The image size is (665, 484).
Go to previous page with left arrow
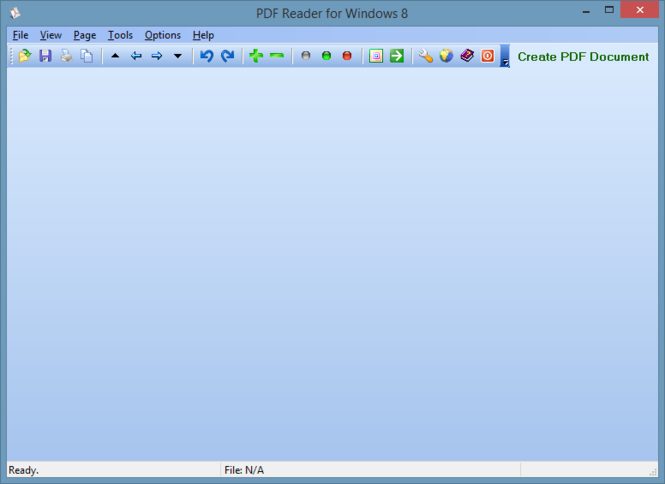(x=136, y=56)
